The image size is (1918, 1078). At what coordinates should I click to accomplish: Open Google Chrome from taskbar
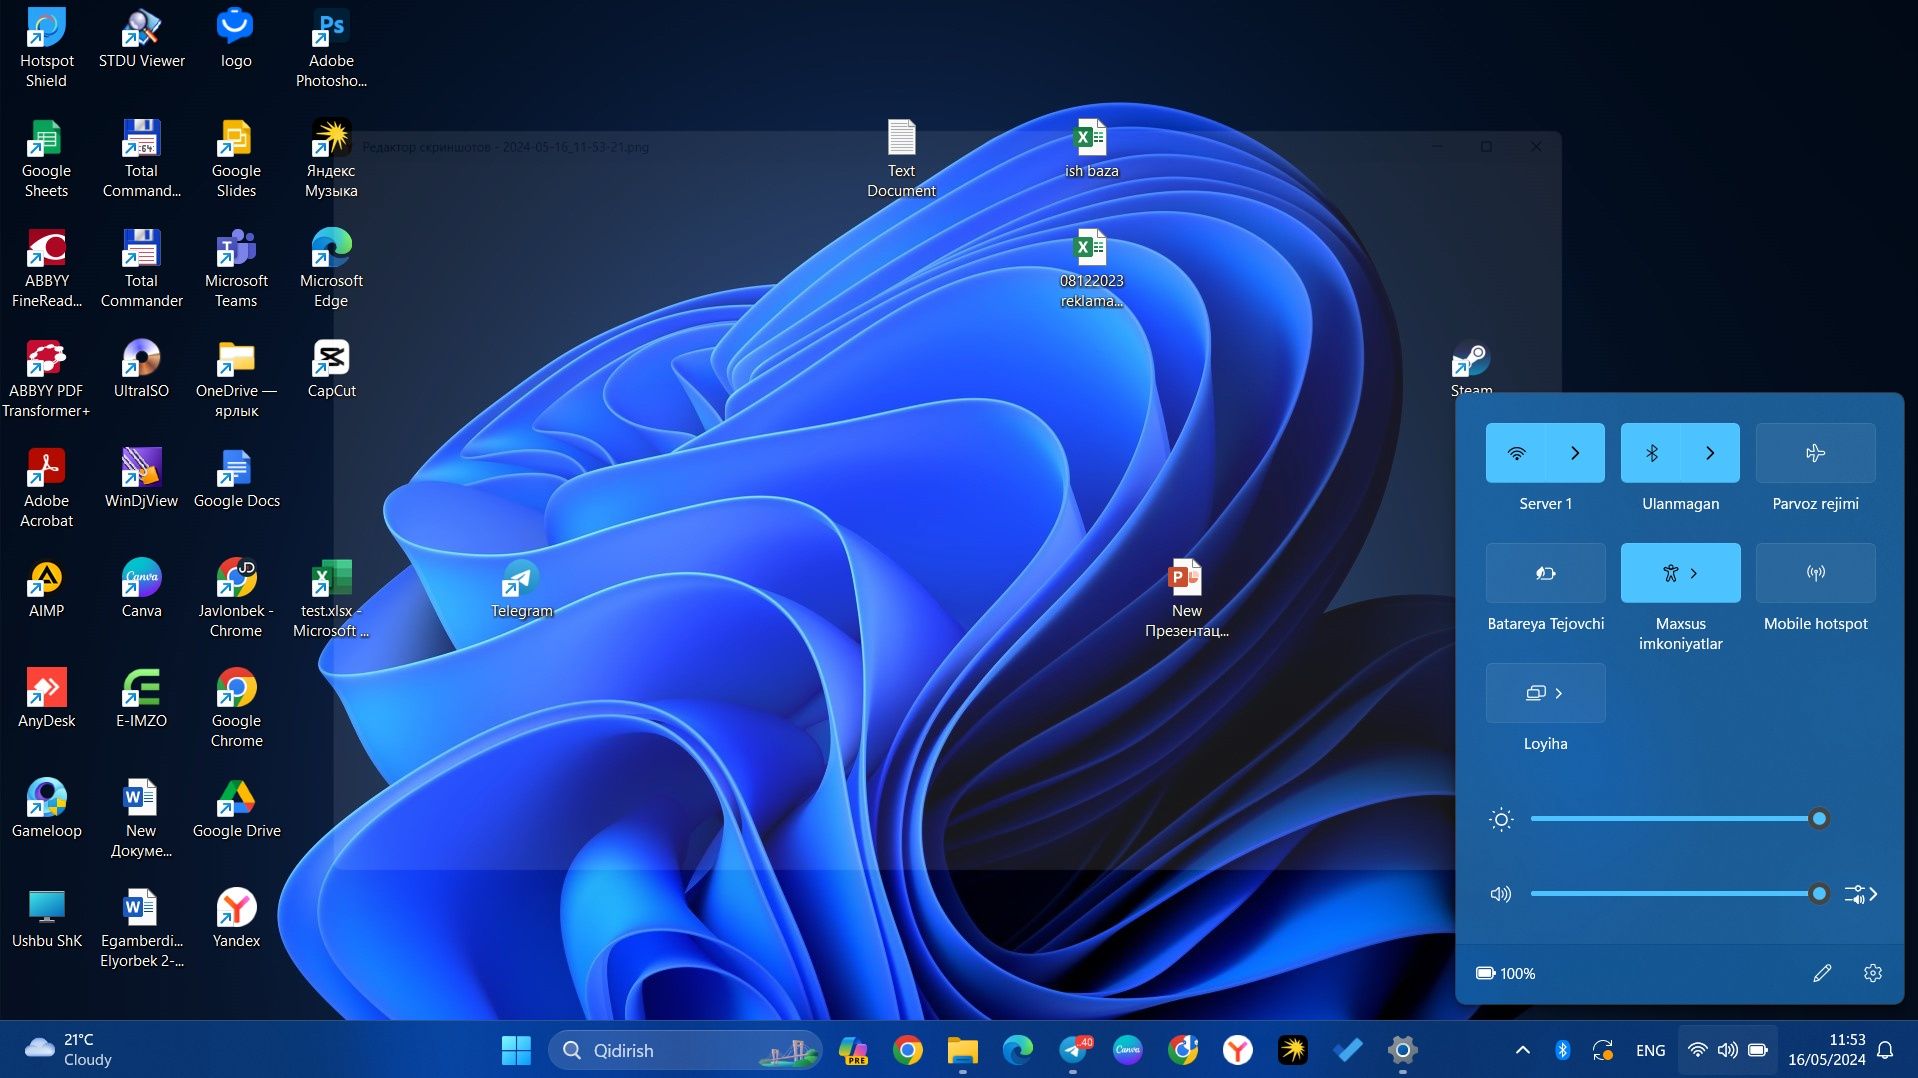coord(908,1050)
